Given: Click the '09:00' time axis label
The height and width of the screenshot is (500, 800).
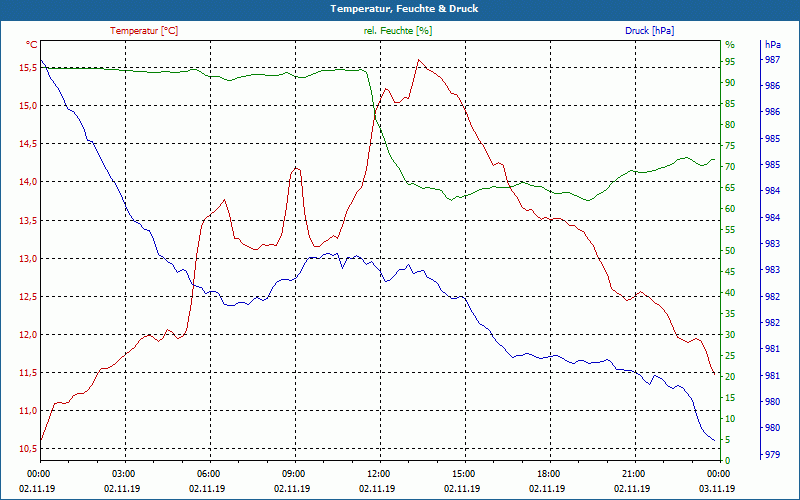Looking at the screenshot, I should [292, 474].
